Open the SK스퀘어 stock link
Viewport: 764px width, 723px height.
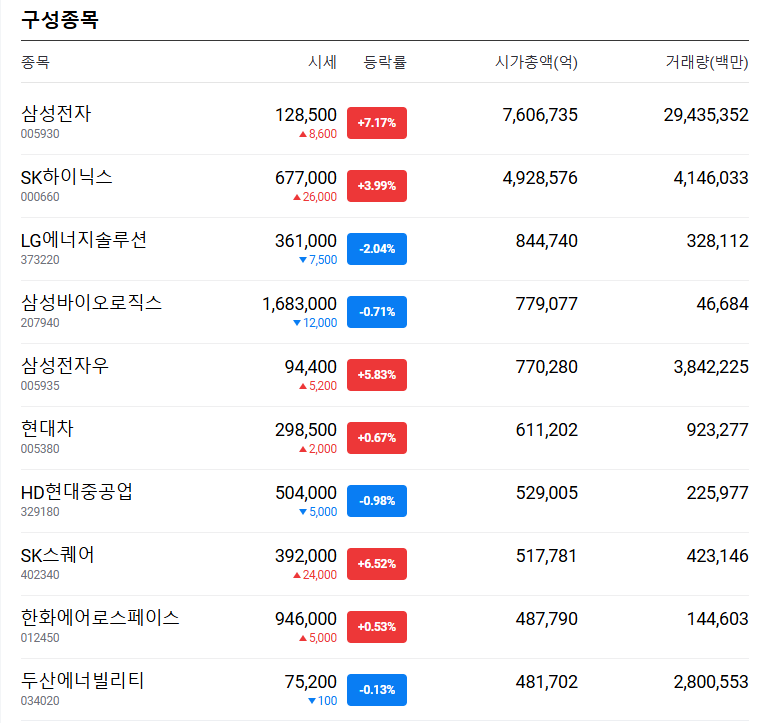pyautogui.click(x=57, y=554)
